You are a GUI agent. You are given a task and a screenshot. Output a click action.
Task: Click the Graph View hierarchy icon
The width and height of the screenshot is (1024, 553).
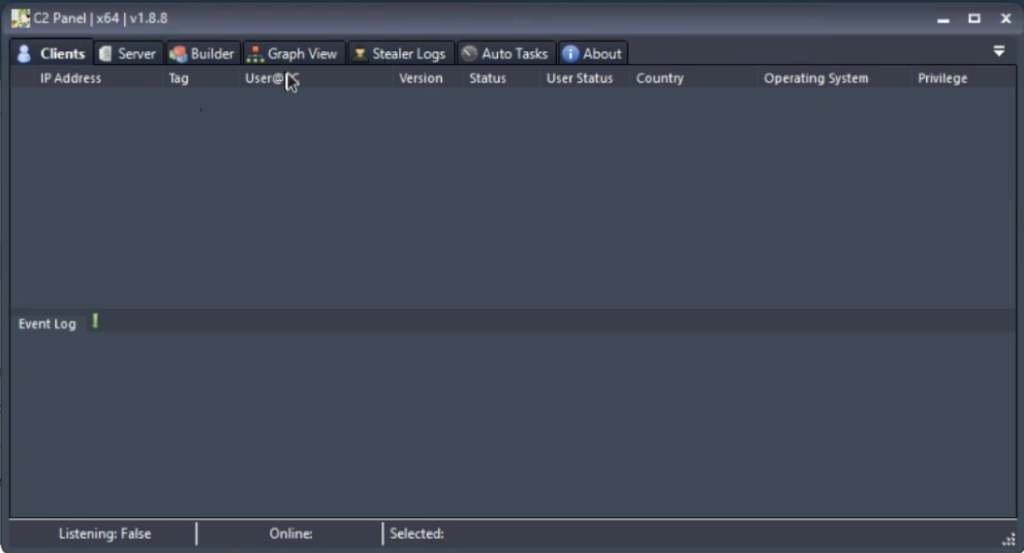point(255,54)
